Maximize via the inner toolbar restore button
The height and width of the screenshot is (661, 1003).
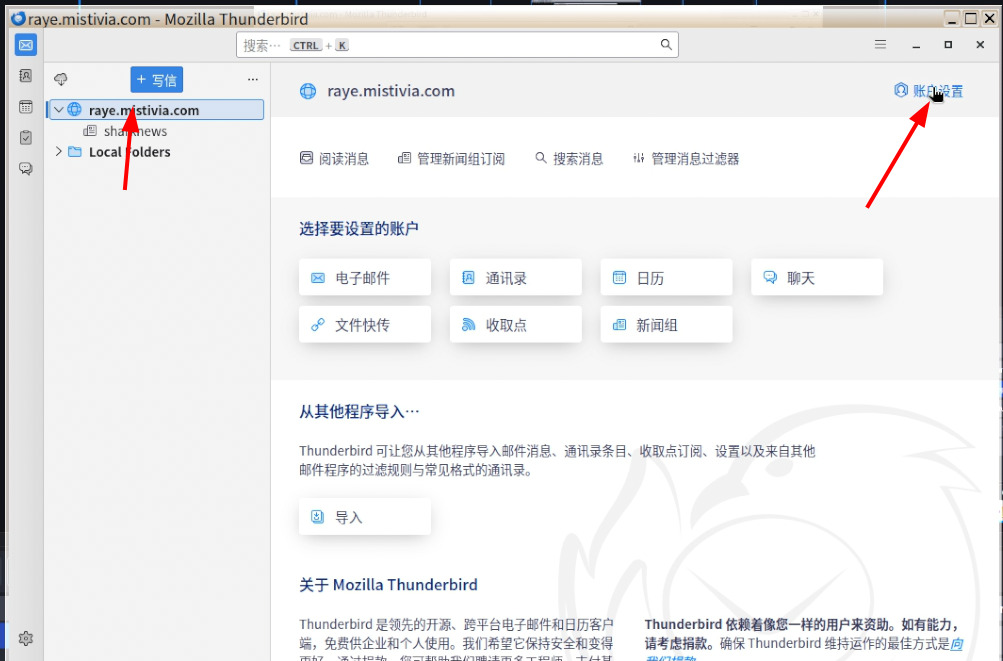click(x=948, y=44)
